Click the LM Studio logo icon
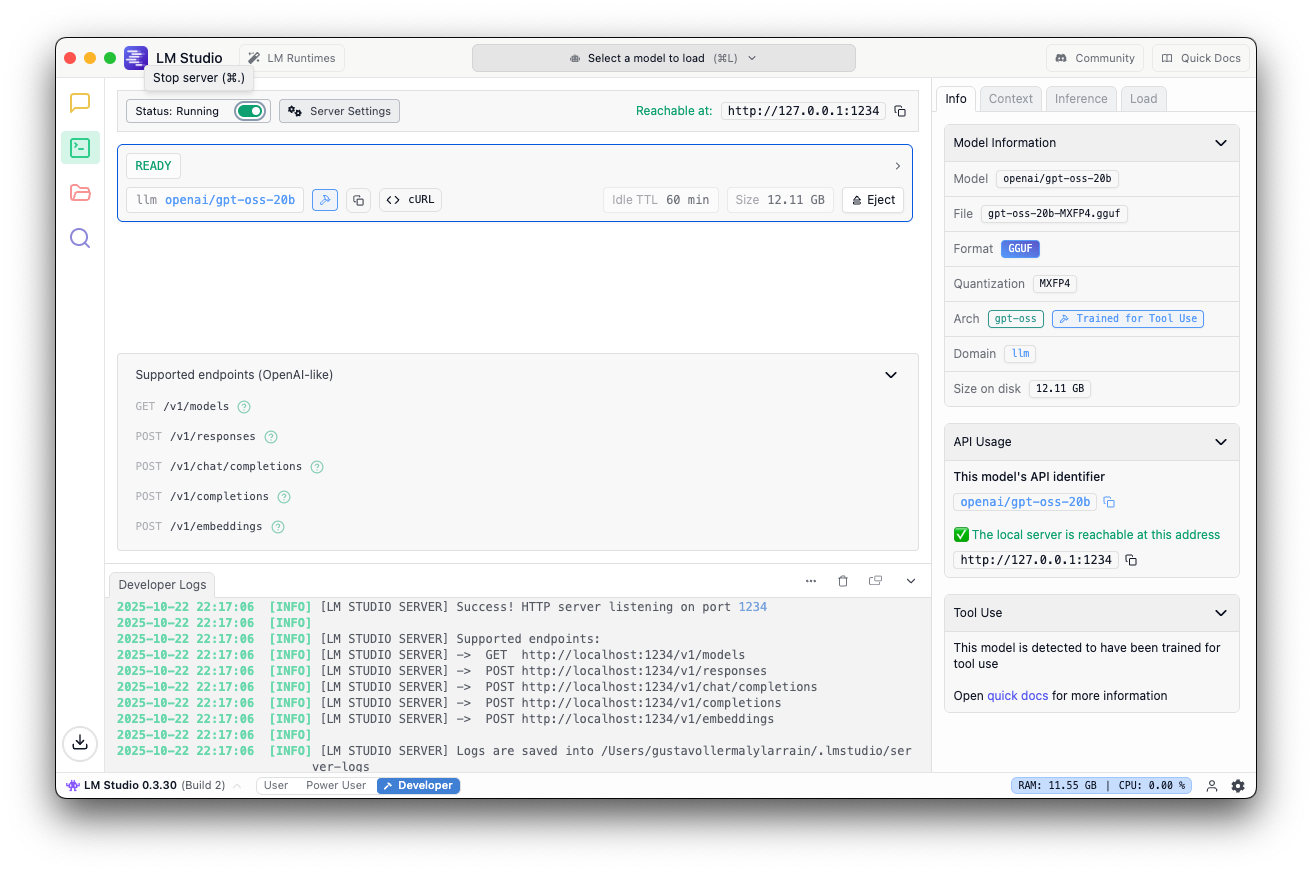 coord(136,58)
